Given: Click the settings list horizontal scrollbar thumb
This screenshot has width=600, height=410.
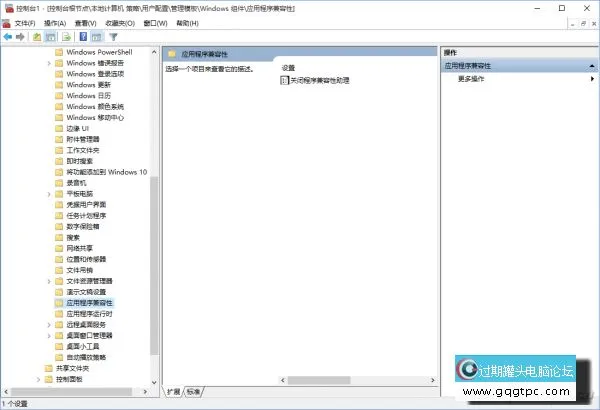Looking at the screenshot, I should 319,380.
